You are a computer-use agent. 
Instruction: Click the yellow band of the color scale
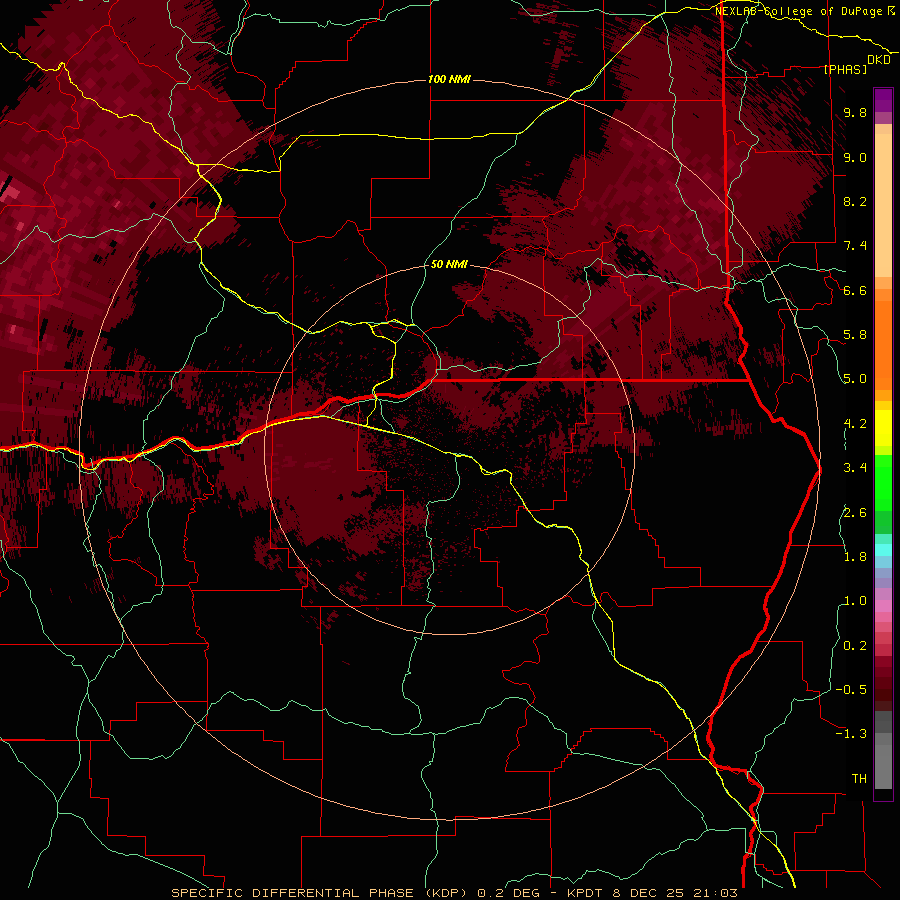[883, 428]
